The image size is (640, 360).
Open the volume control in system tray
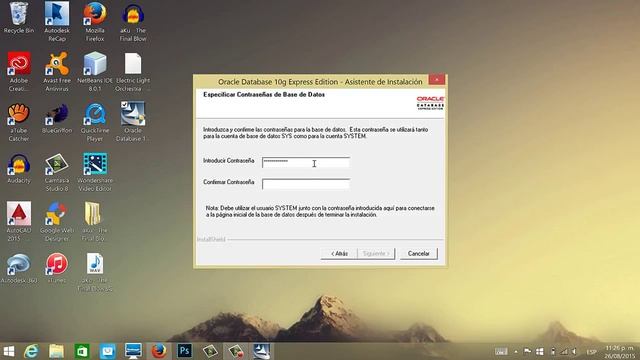pos(574,351)
